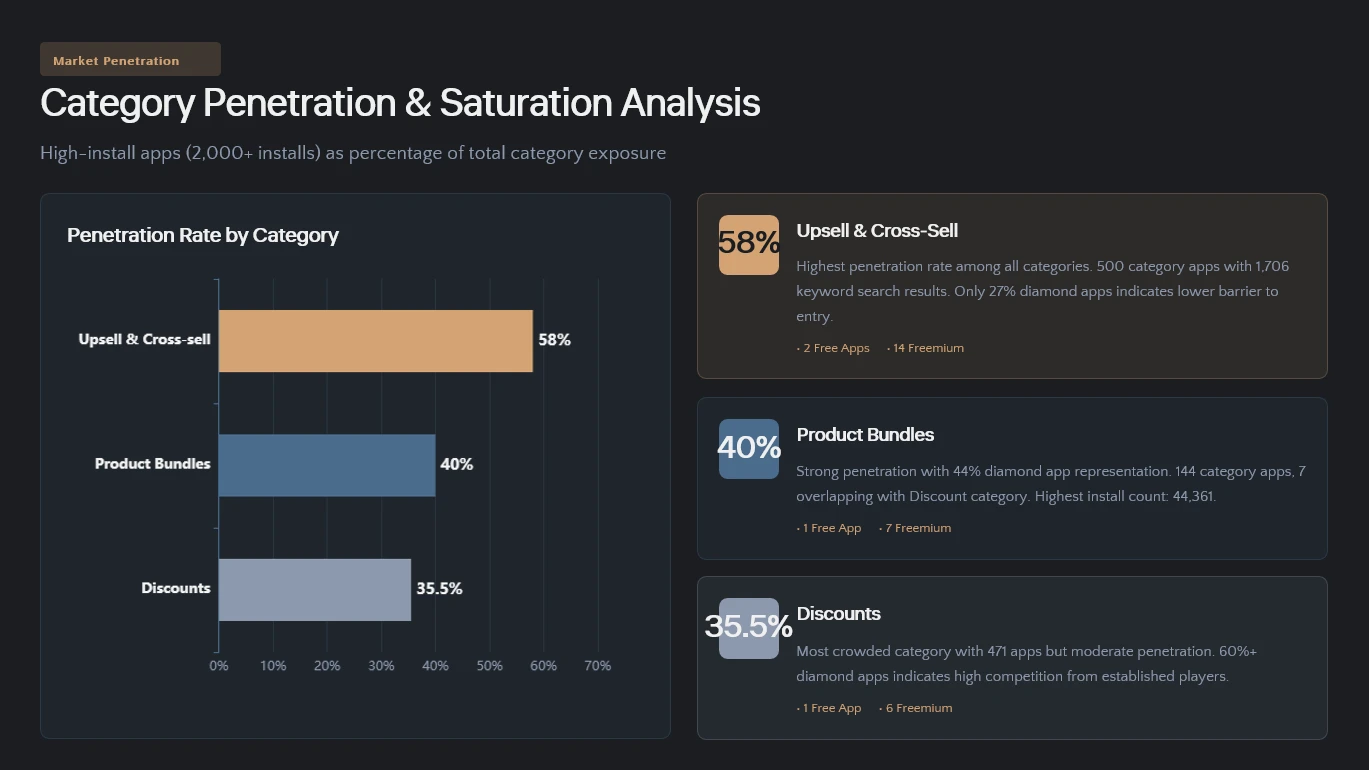This screenshot has height=770, width=1369.
Task: Click the "2 Free Apps" tag
Action: [x=836, y=348]
